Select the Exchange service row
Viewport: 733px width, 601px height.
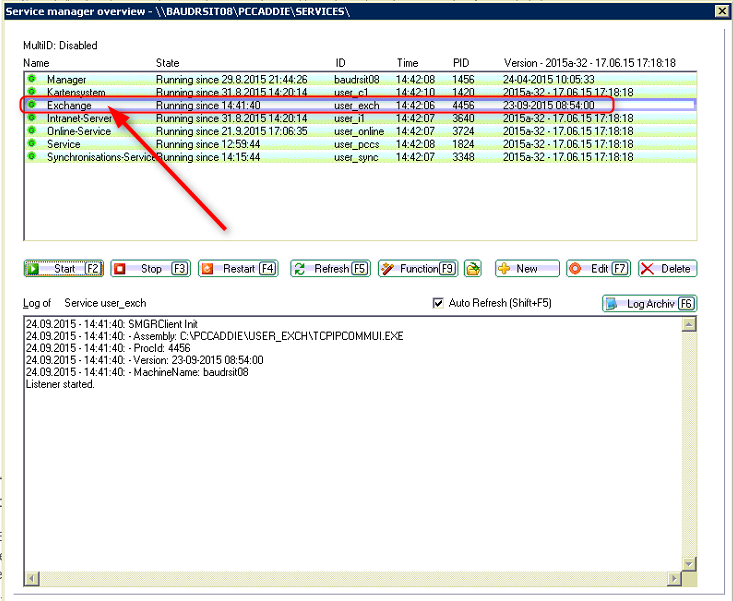click(x=69, y=105)
